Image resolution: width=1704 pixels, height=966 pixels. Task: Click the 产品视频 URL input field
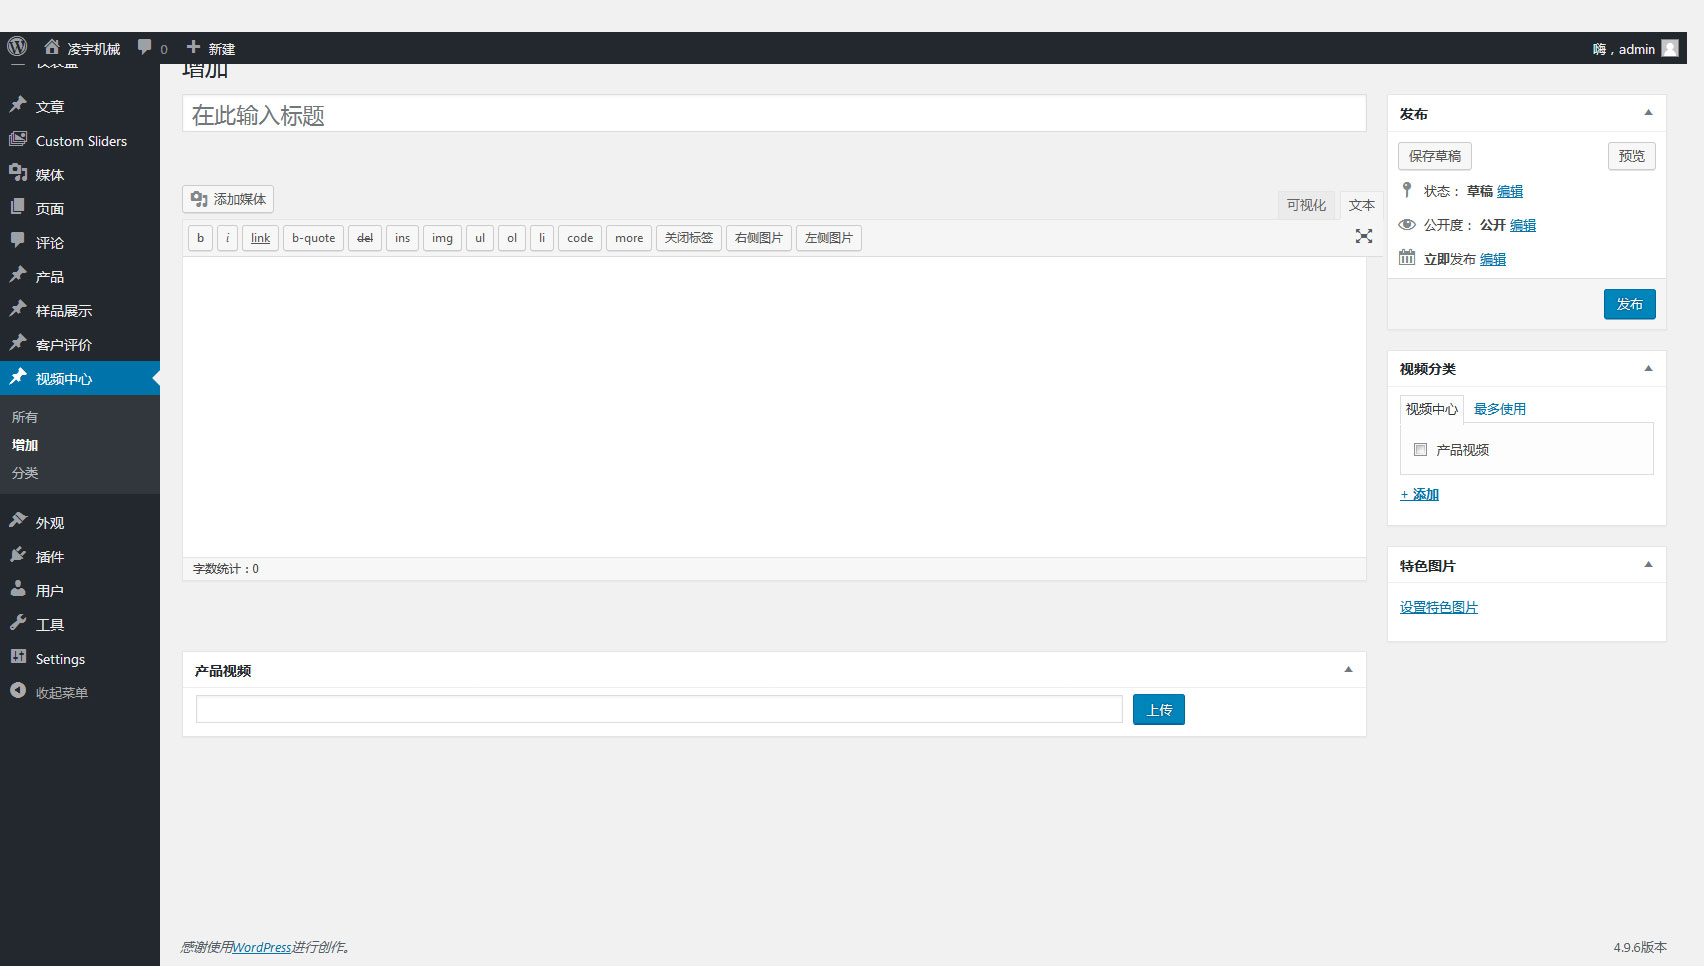pos(659,709)
